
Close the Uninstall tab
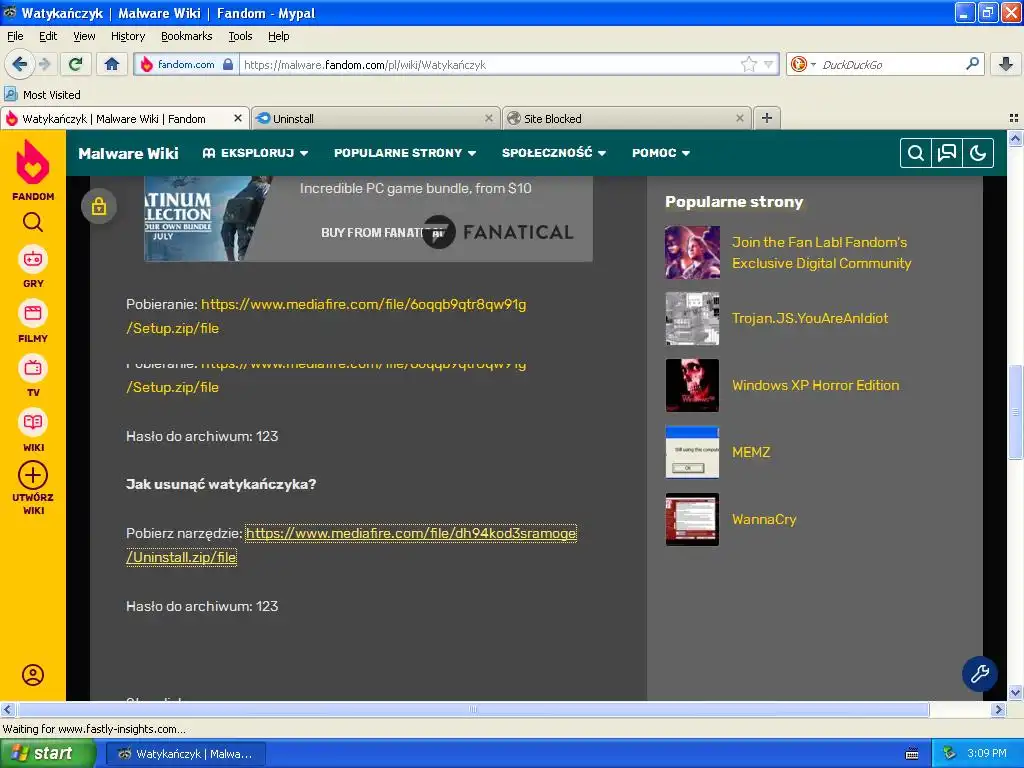click(x=488, y=118)
